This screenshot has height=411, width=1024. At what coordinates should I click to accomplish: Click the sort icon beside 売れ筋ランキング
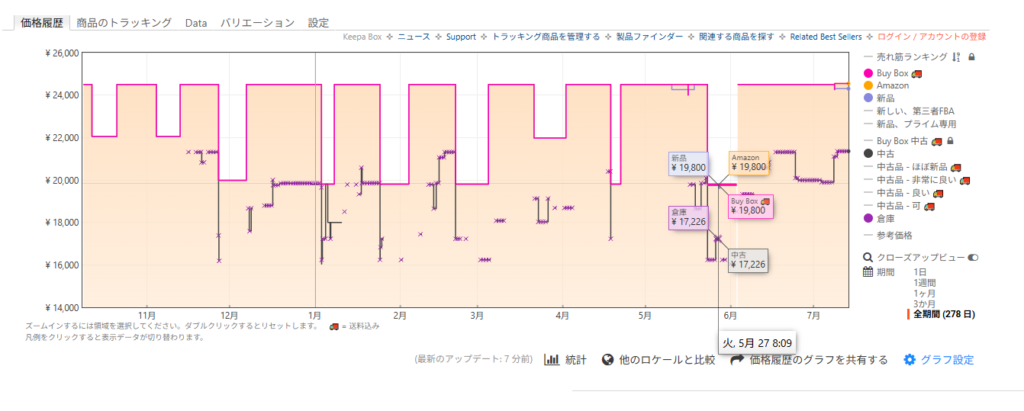[x=956, y=57]
